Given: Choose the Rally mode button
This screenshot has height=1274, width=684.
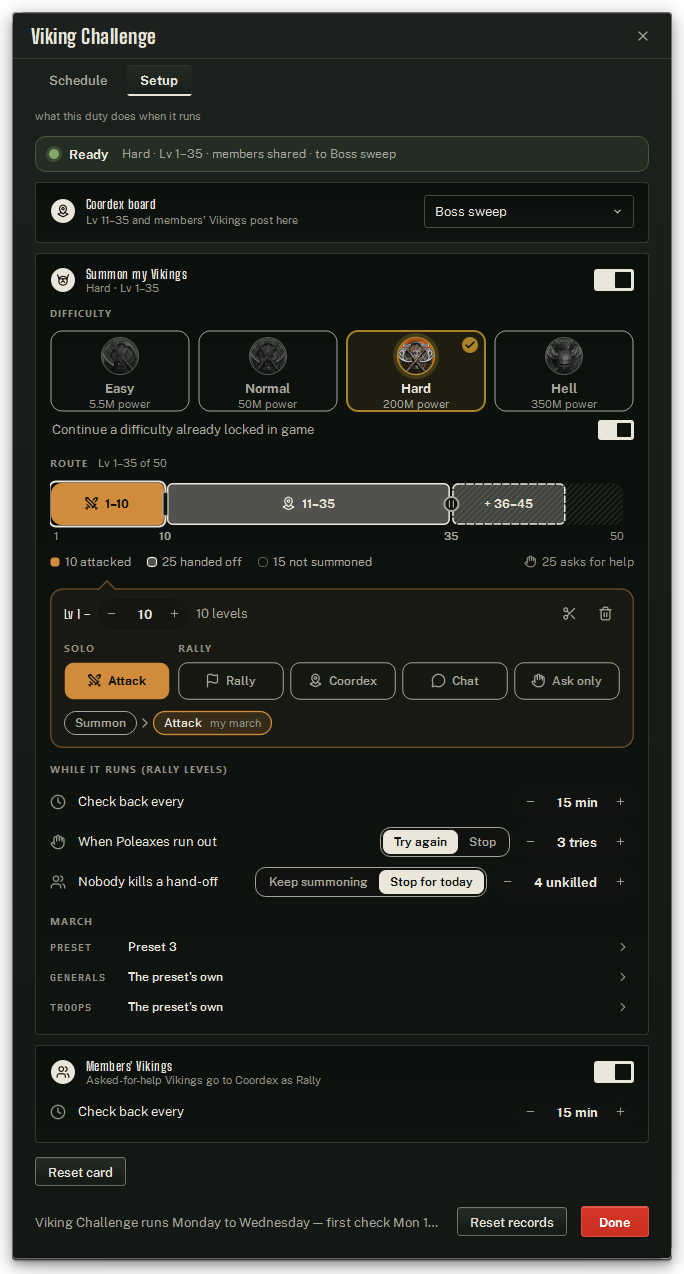Looking at the screenshot, I should point(231,681).
